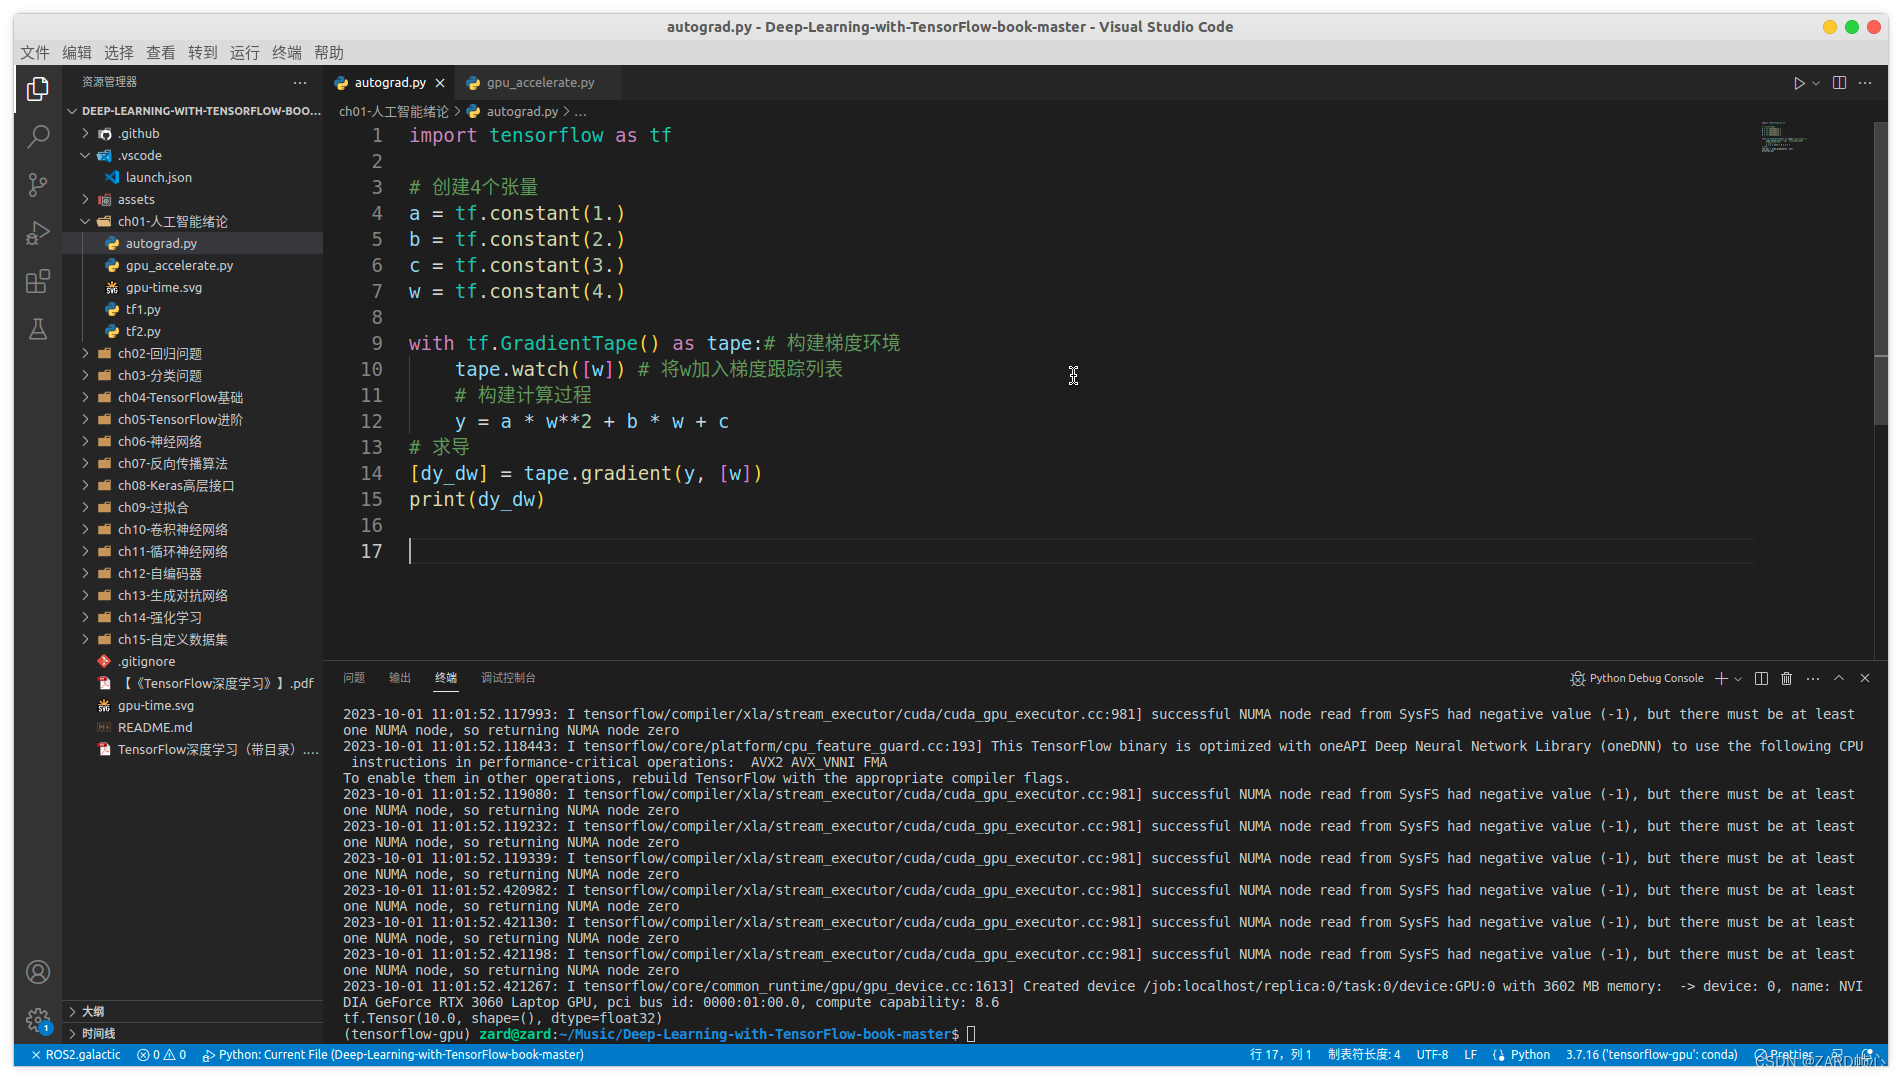The height and width of the screenshot is (1080, 1902).
Task: Open the 查看 menu
Action: click(161, 53)
